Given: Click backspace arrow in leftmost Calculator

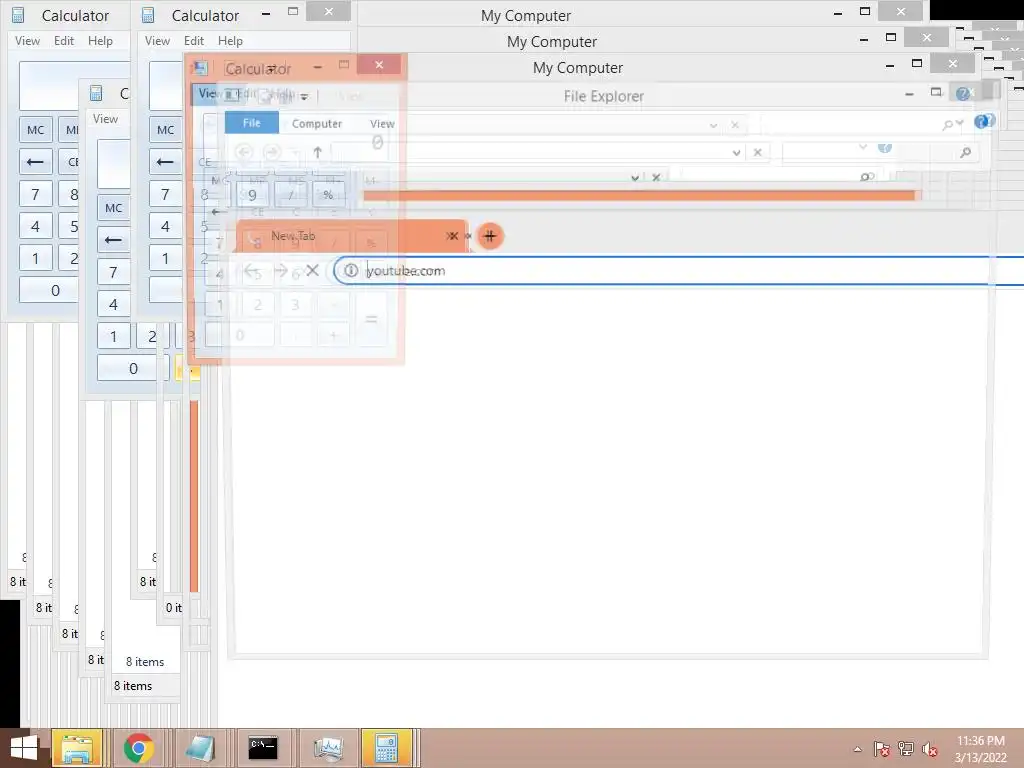Looking at the screenshot, I should tap(35, 161).
